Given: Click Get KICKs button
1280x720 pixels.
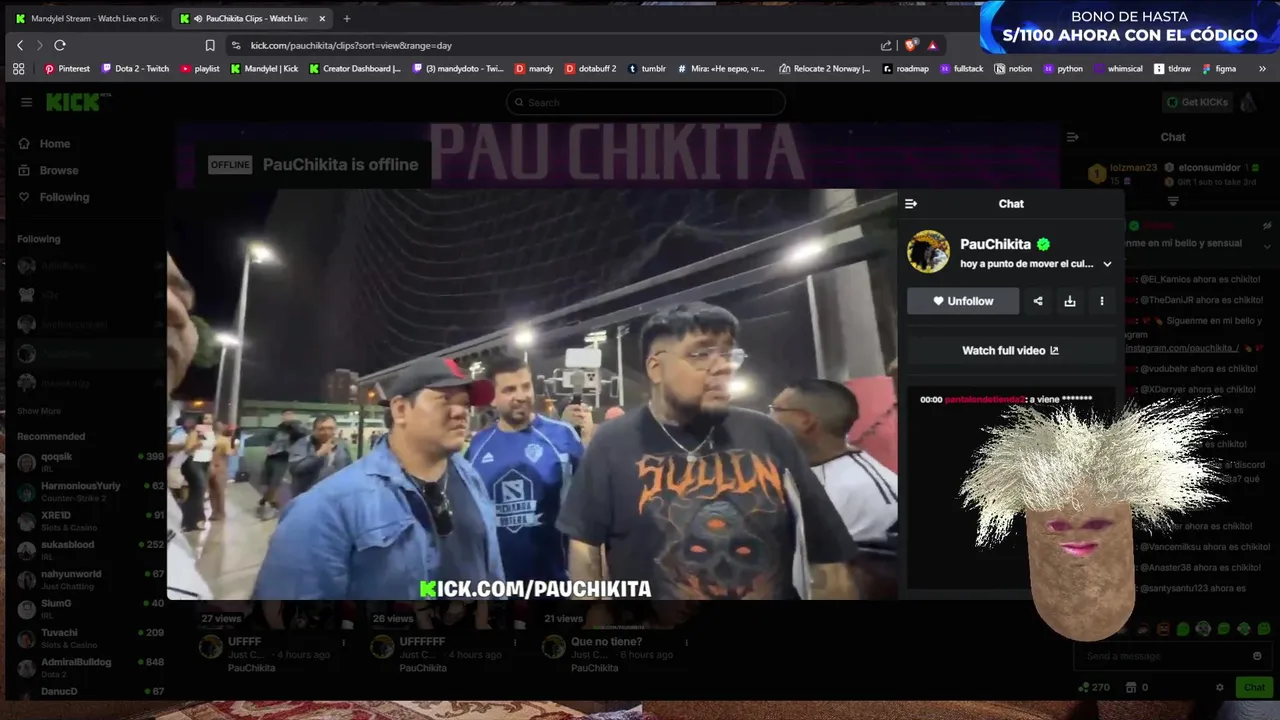Looking at the screenshot, I should click(x=1197, y=102).
